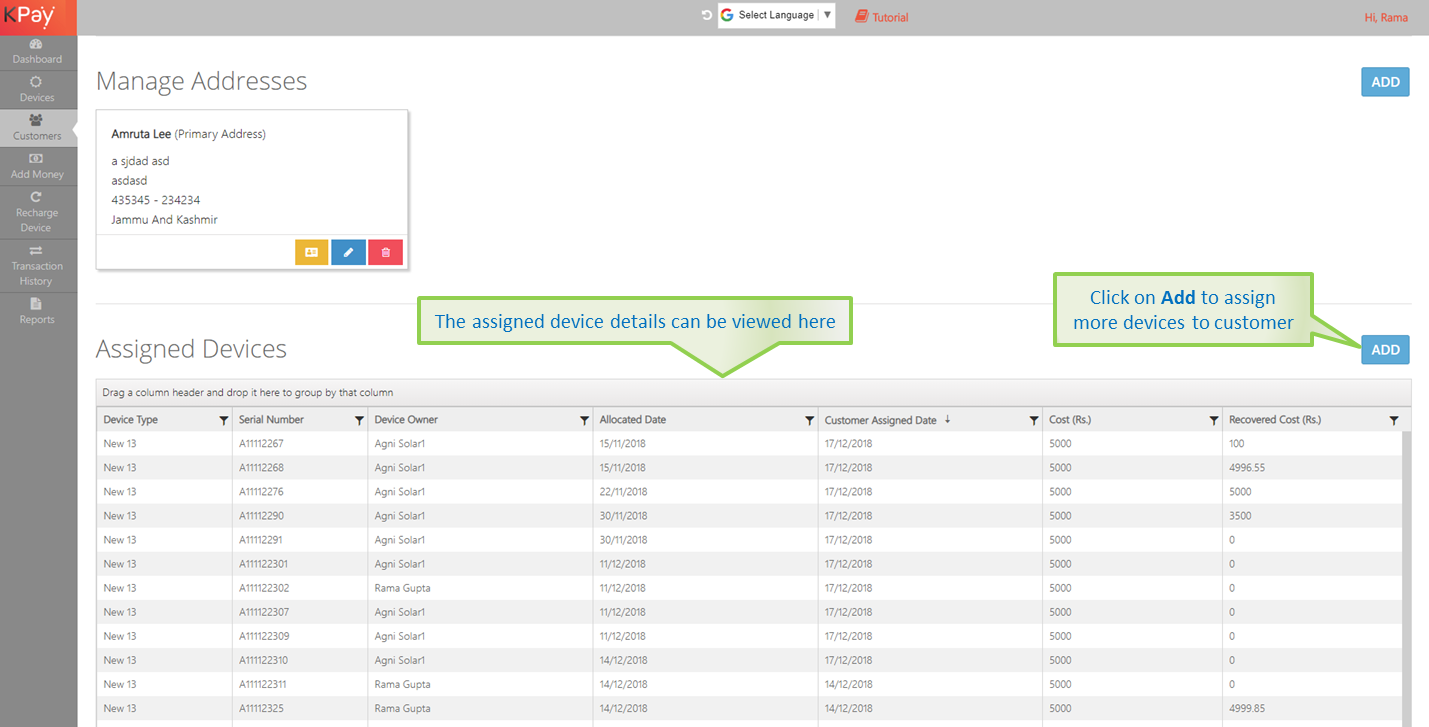Open the Serial Number column filter
This screenshot has height=727, width=1429.
(x=359, y=421)
